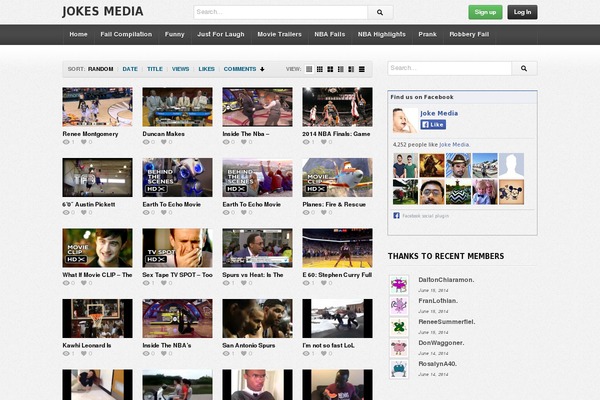
Task: Click the heart icon under Renee Montgomery
Action: coord(84,142)
